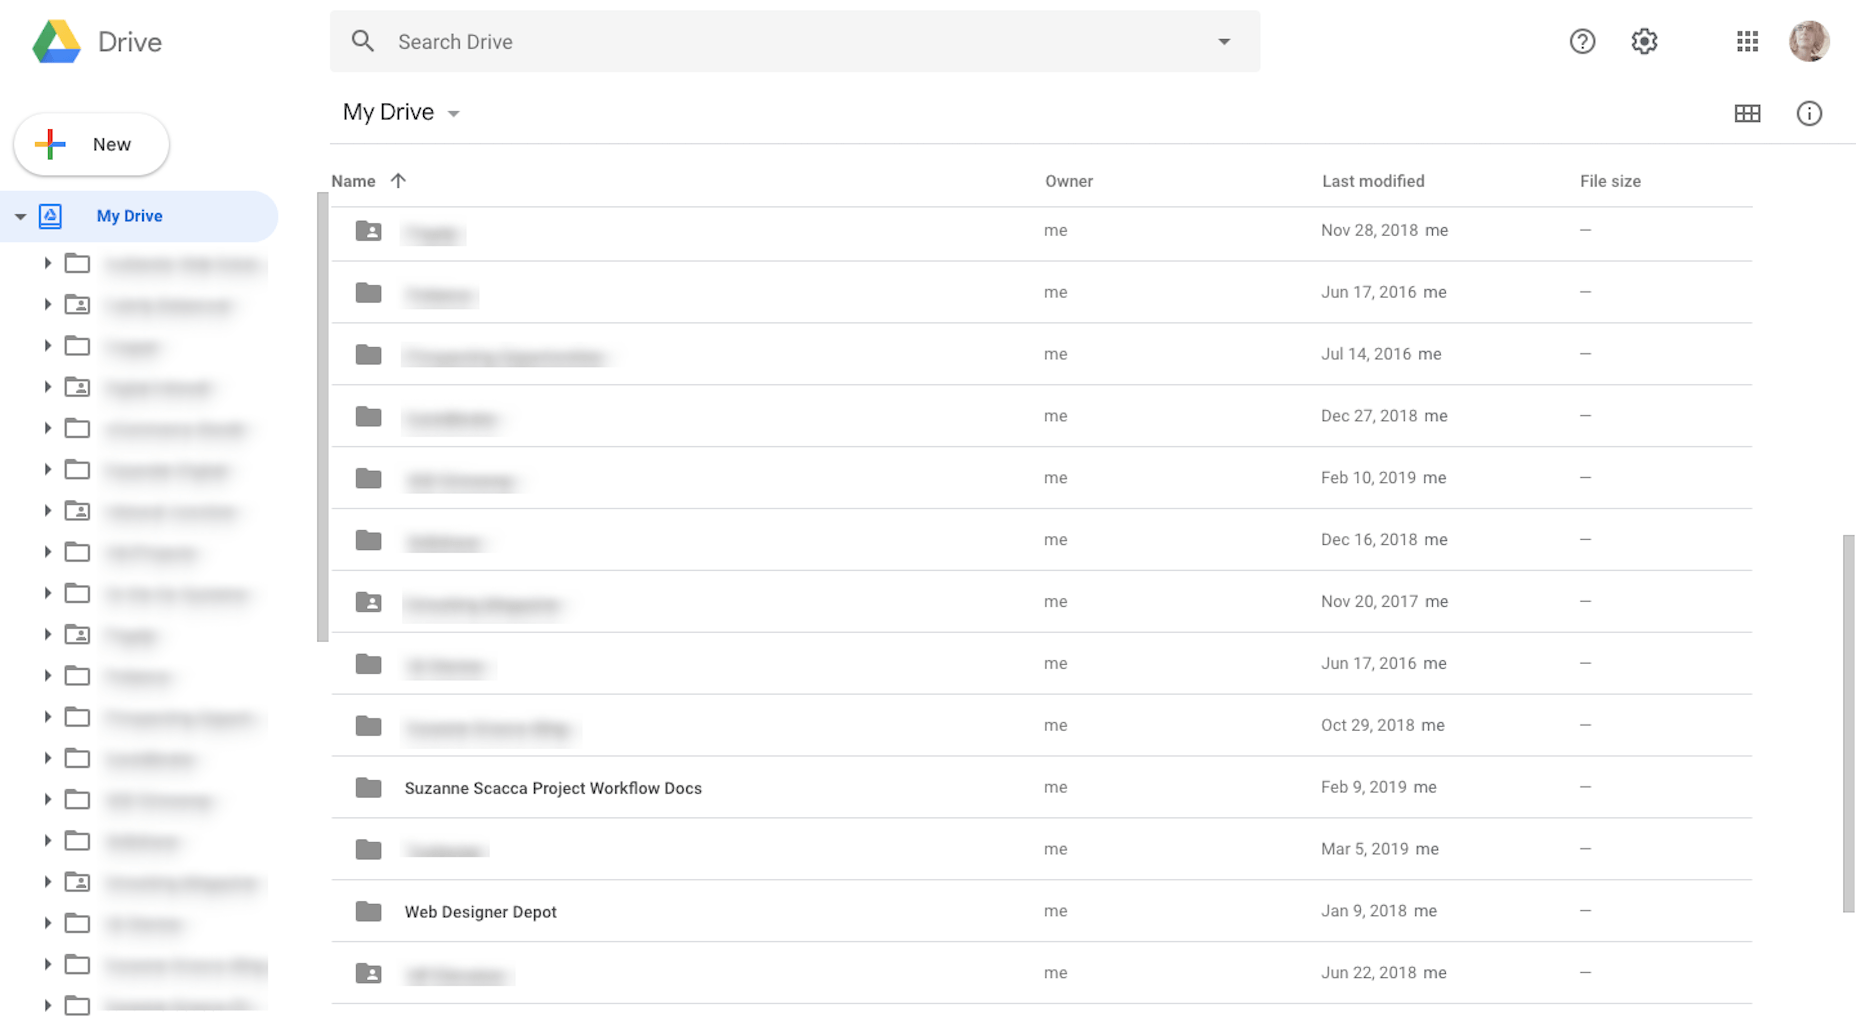Viewport: 1856px width, 1017px height.
Task: Switch to grid view layout
Action: point(1747,113)
